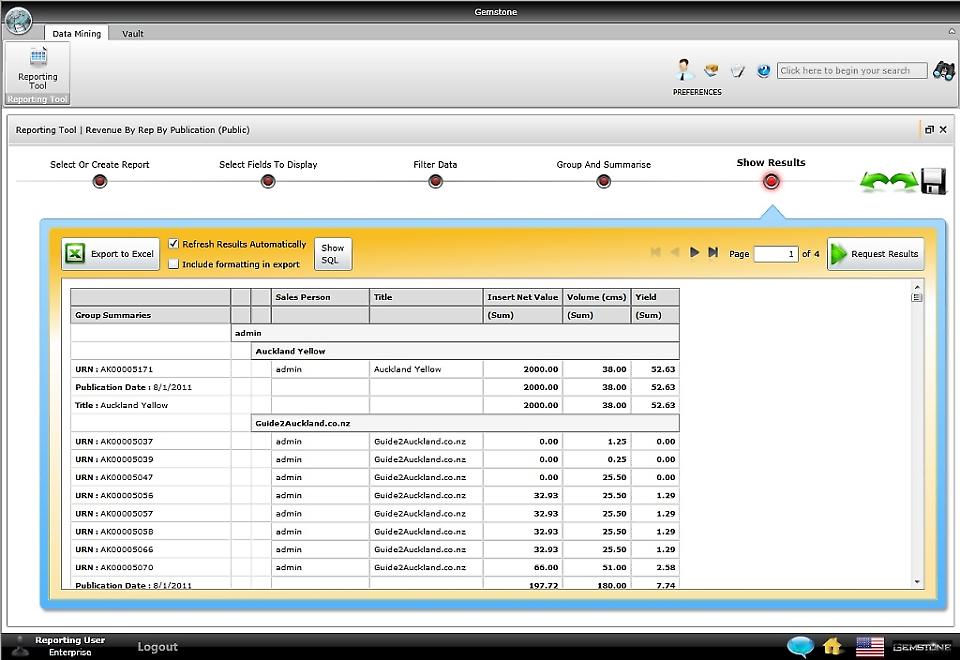This screenshot has width=960, height=660.
Task: Save report with the floppy disk icon
Action: pos(934,181)
